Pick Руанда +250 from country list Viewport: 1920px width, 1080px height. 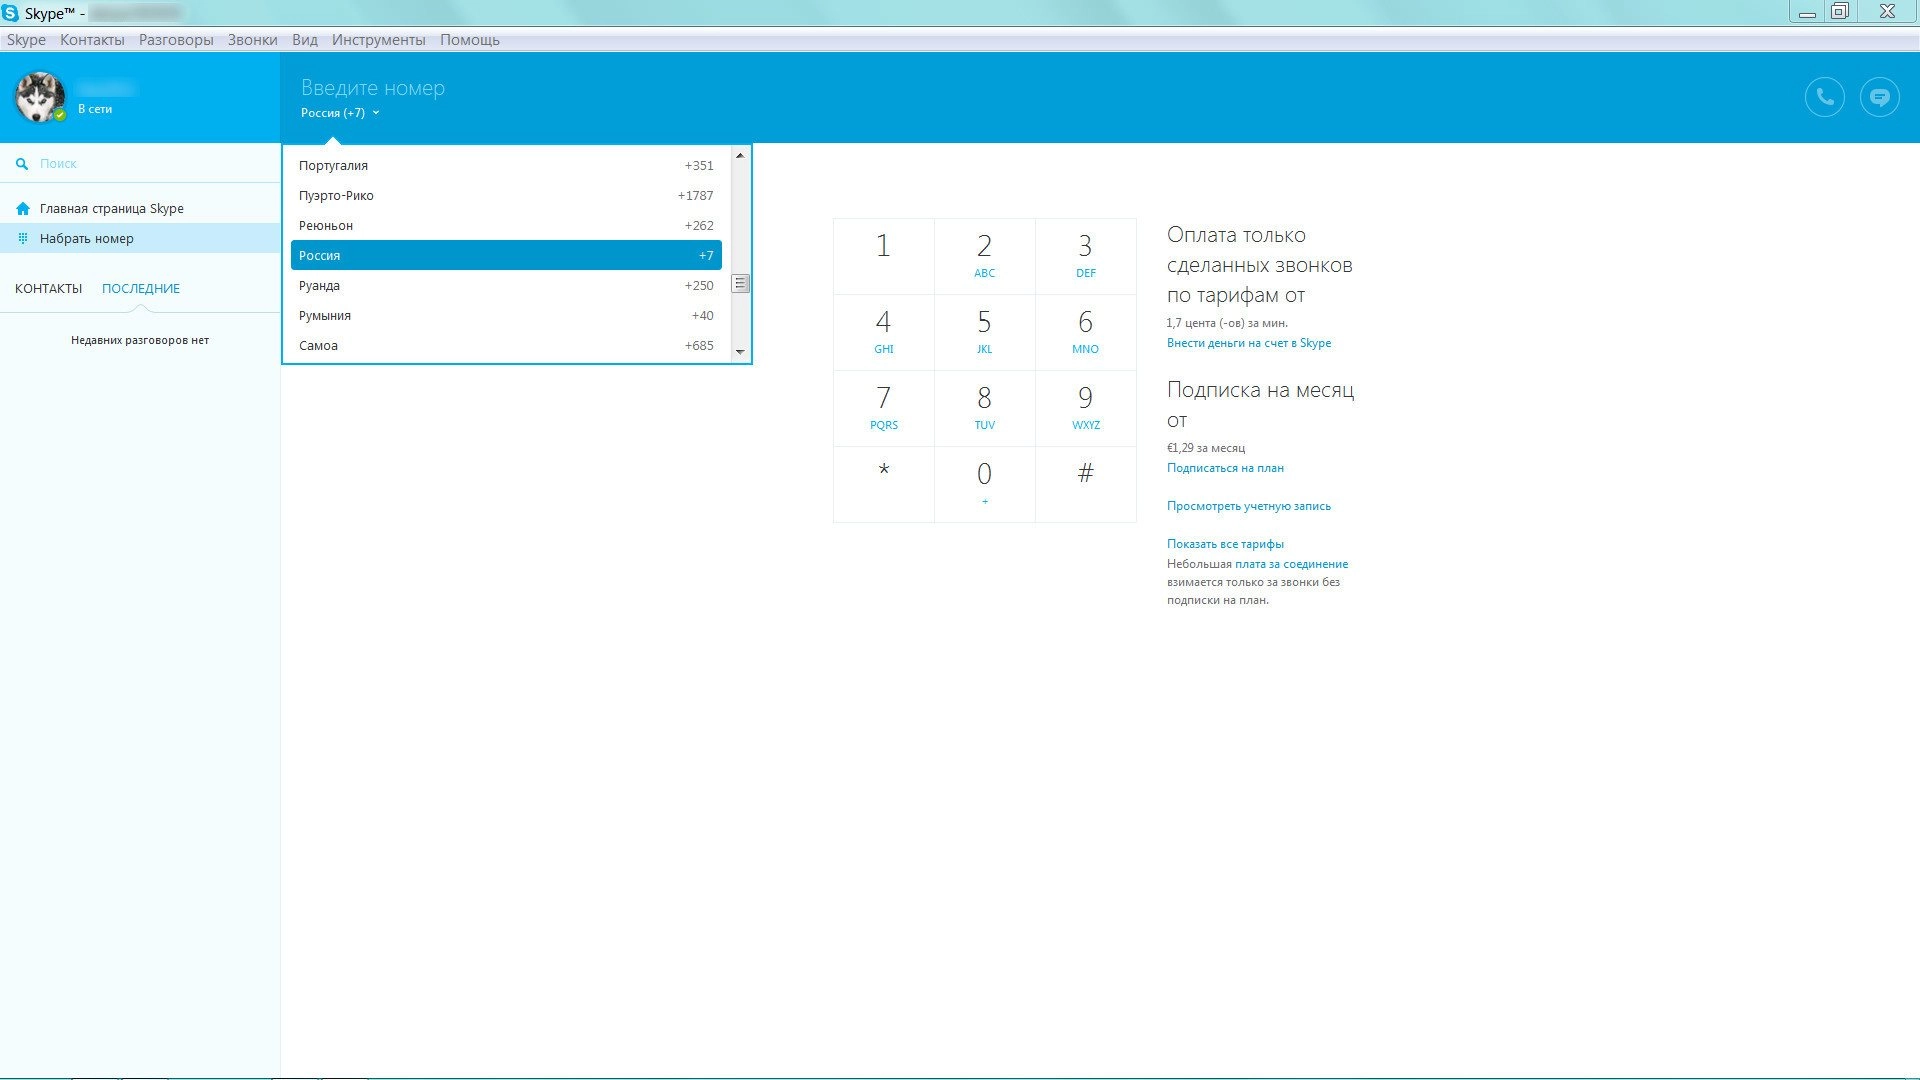506,285
